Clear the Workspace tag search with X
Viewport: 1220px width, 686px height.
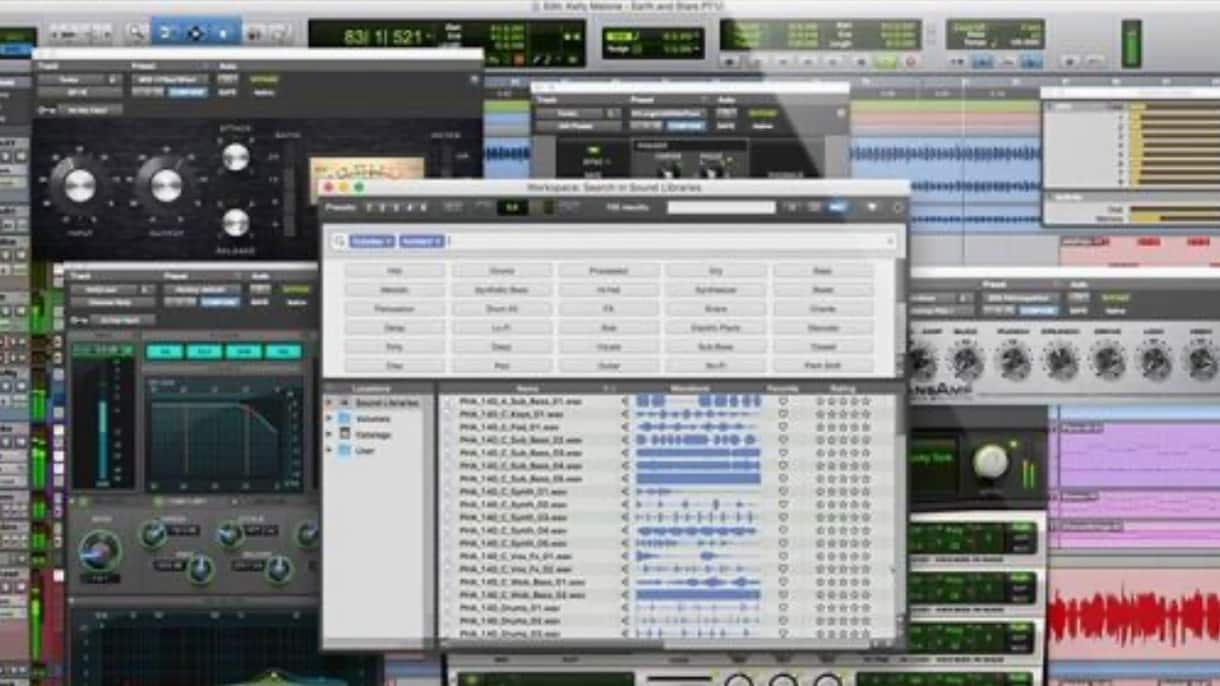[890, 241]
